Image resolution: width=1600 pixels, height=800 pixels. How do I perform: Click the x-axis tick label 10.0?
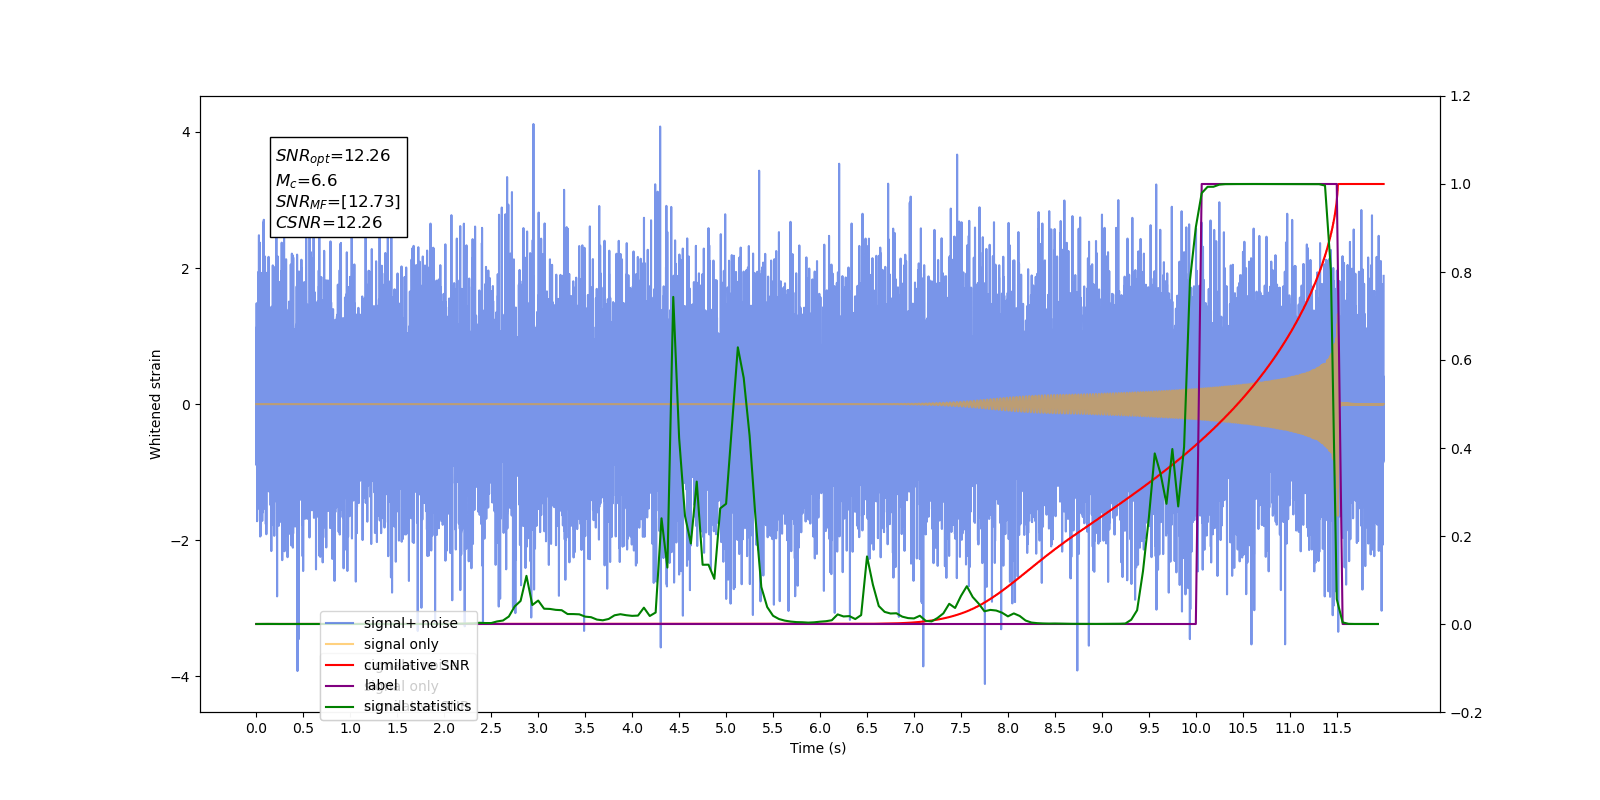coord(1196,728)
